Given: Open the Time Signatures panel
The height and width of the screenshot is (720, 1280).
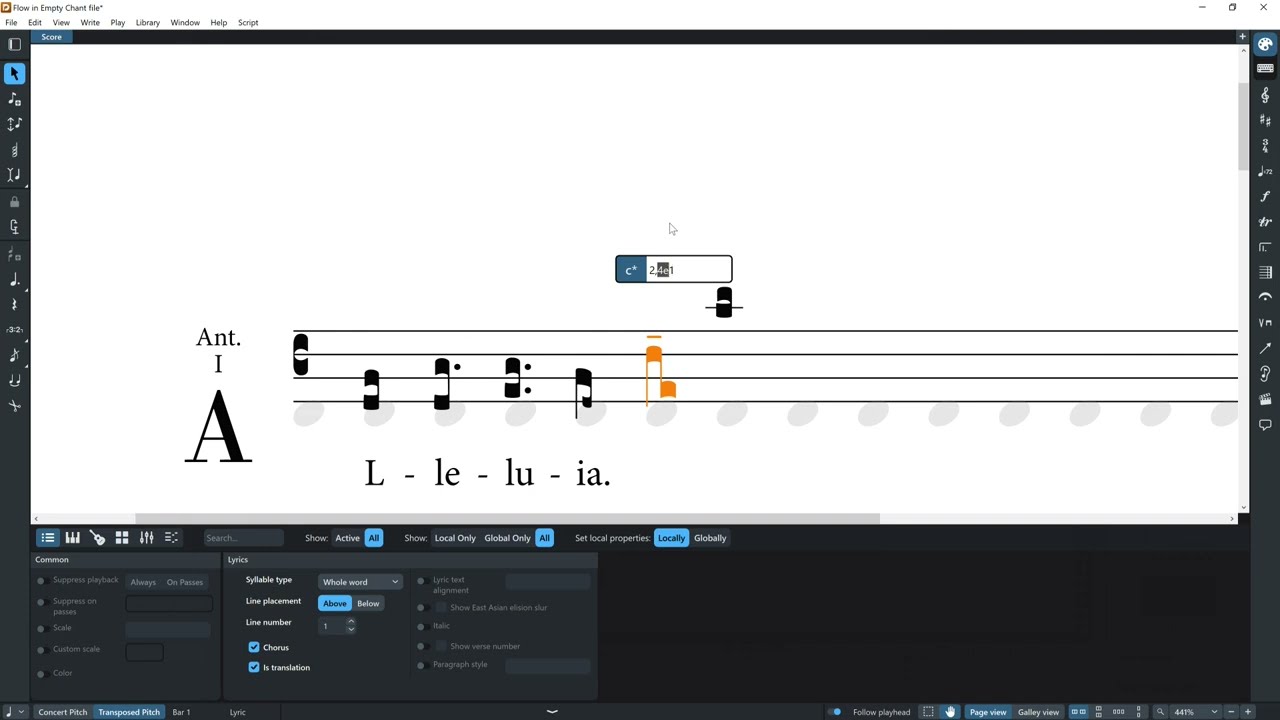Looking at the screenshot, I should [1265, 146].
